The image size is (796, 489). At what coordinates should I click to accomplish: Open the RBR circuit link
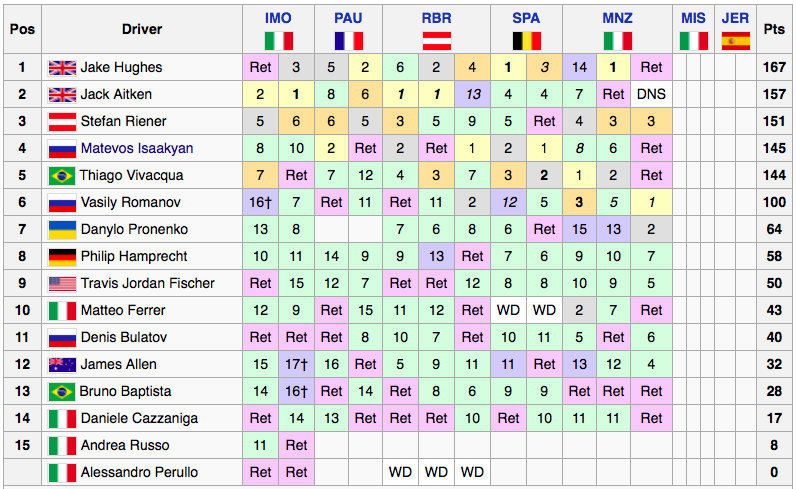tap(437, 18)
